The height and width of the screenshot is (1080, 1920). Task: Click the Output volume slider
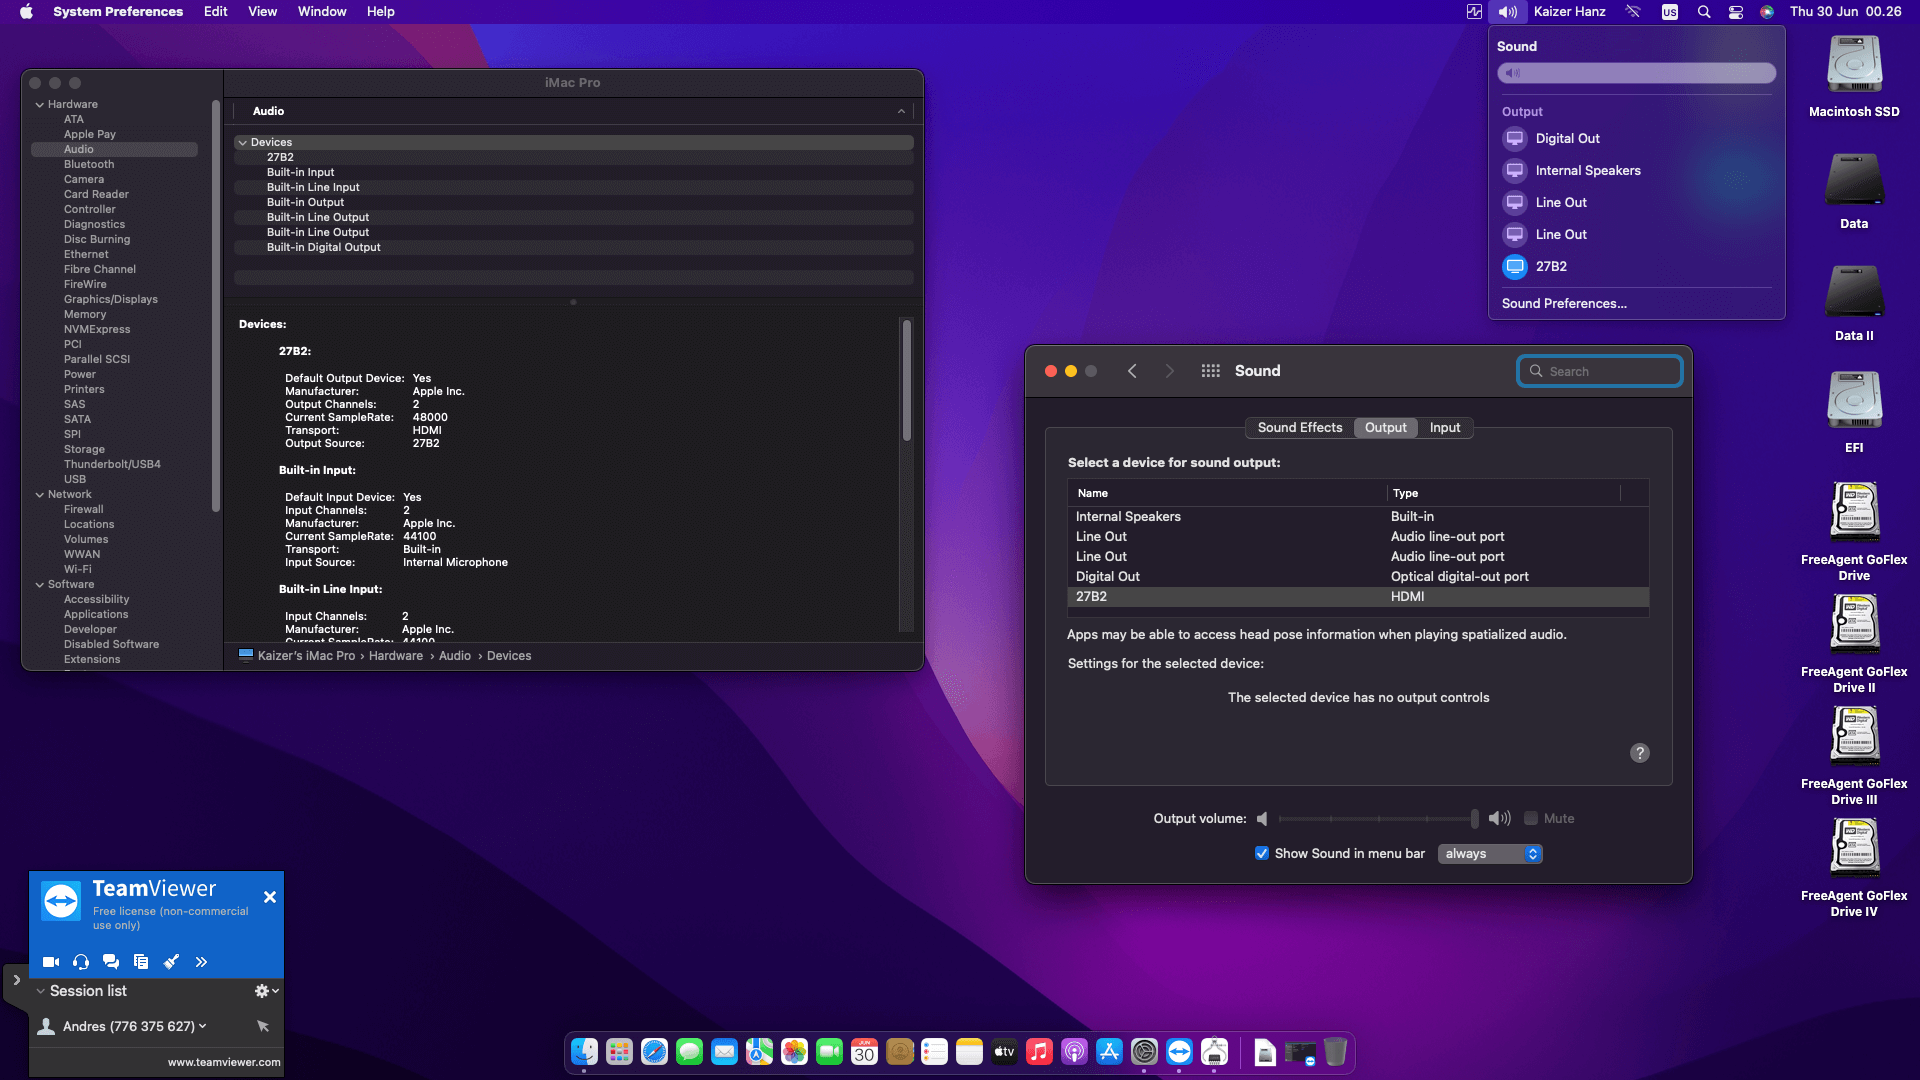point(1377,818)
